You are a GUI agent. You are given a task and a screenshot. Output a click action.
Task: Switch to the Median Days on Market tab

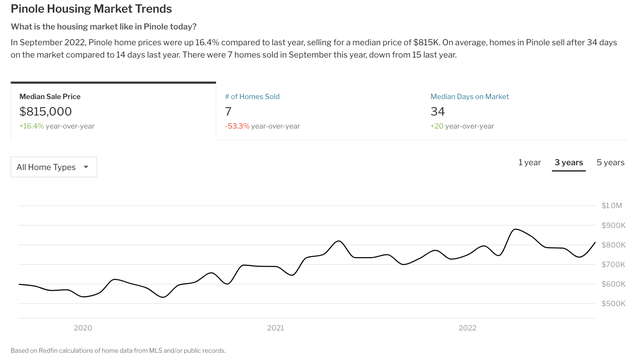point(524,111)
